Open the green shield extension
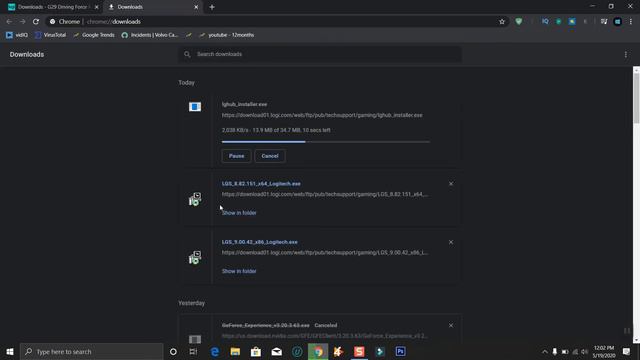This screenshot has width=640, height=360. [x=519, y=22]
